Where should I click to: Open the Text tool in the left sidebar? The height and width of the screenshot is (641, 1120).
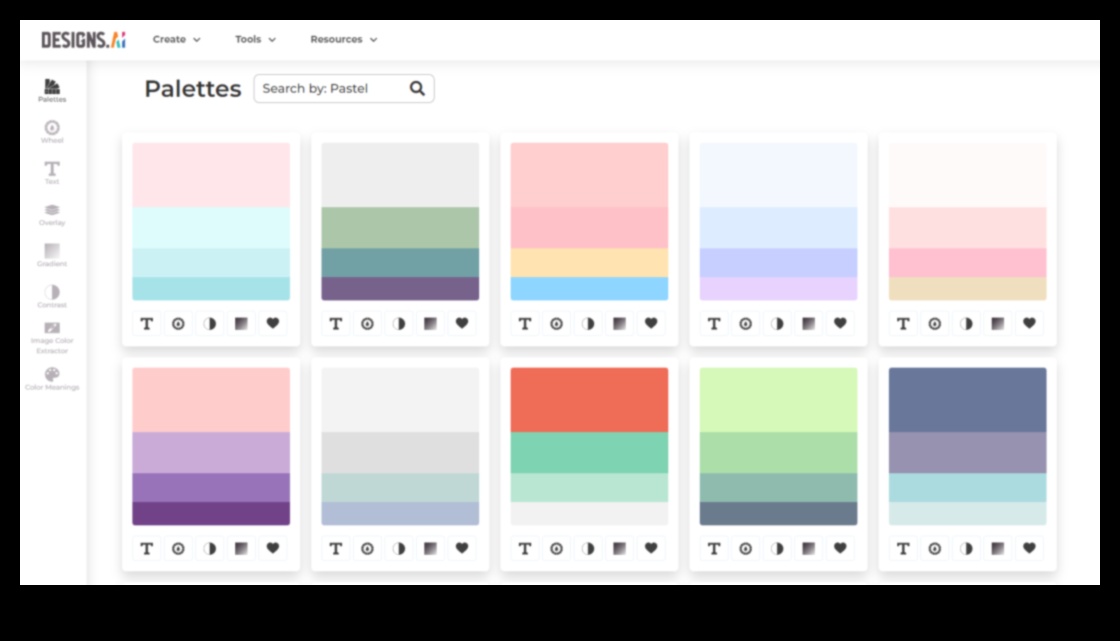pyautogui.click(x=52, y=172)
